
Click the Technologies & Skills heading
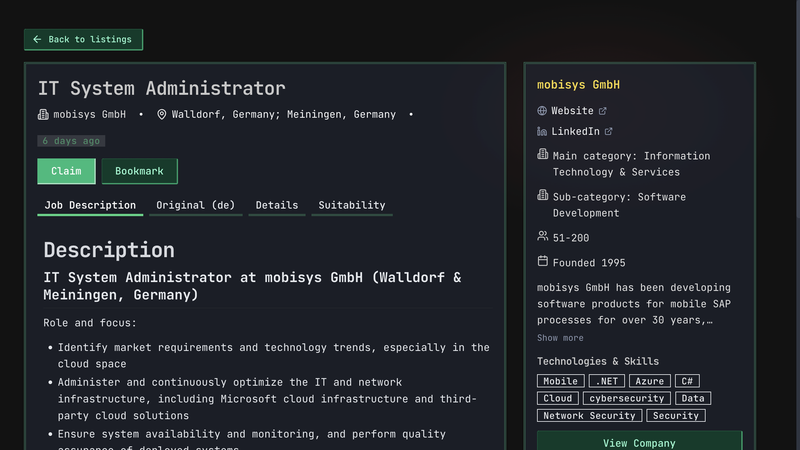coord(597,361)
